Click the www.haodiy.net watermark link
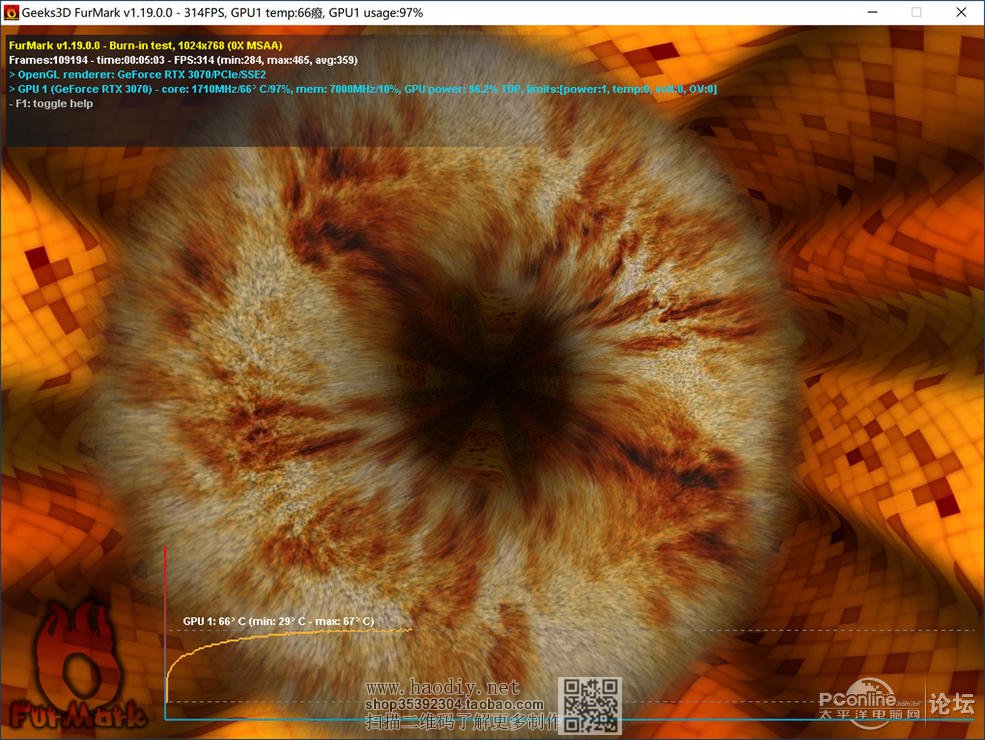This screenshot has height=740, width=985. pos(442,687)
